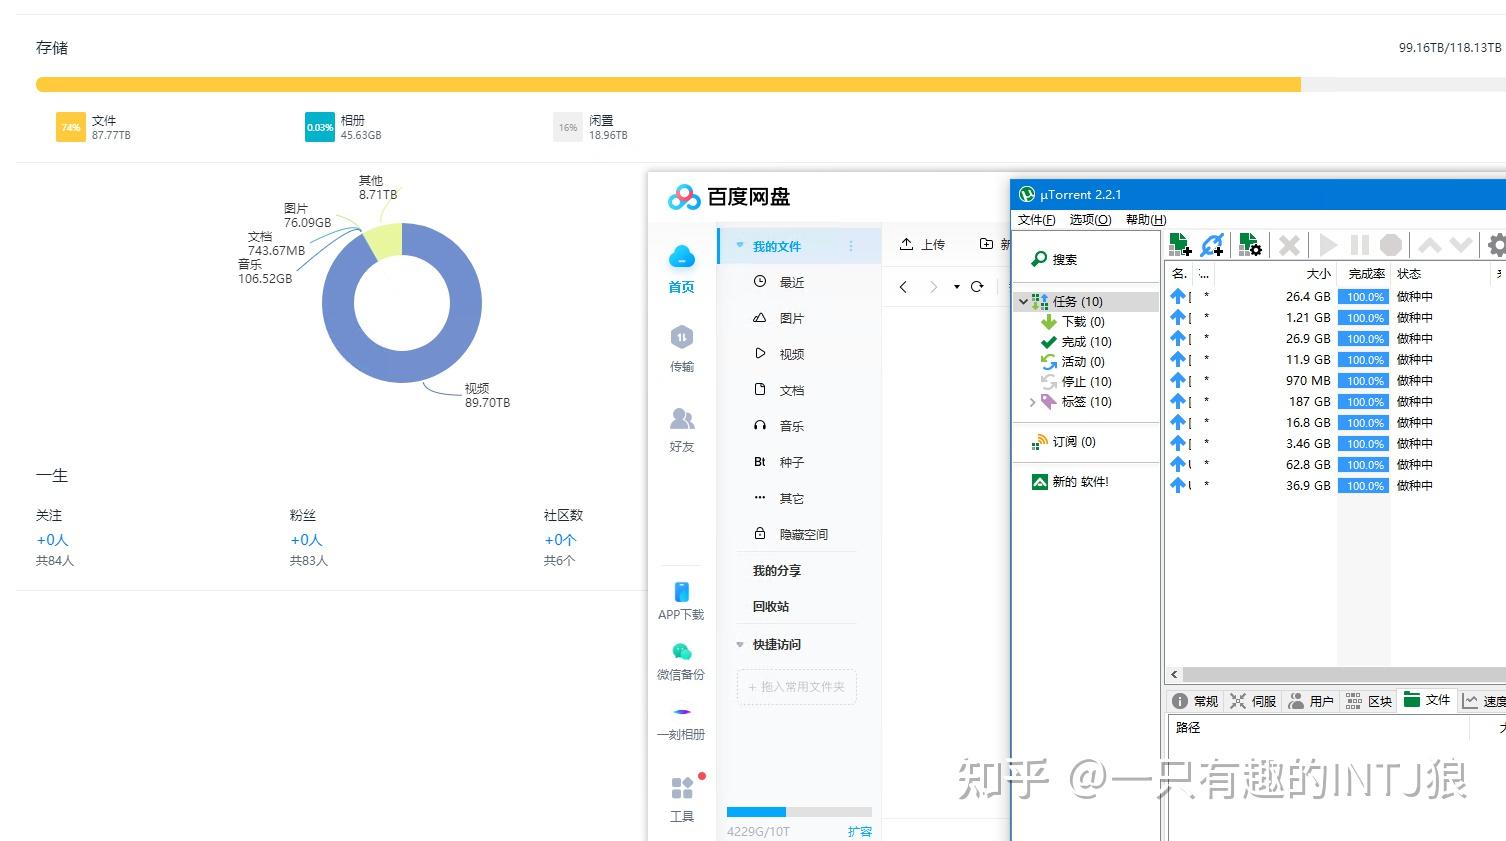The height and width of the screenshot is (841, 1506).
Task: Click the µTorrent pause icon
Action: [1359, 245]
